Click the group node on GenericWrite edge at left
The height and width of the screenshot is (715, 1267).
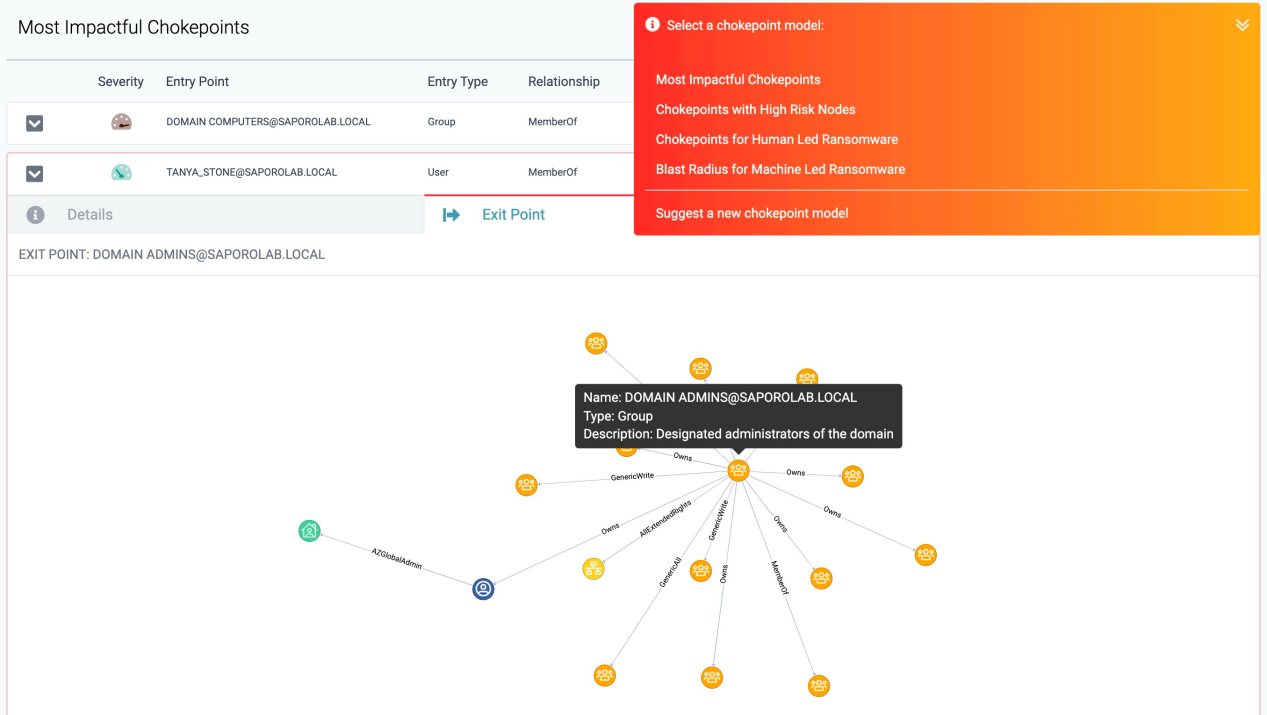[x=527, y=485]
